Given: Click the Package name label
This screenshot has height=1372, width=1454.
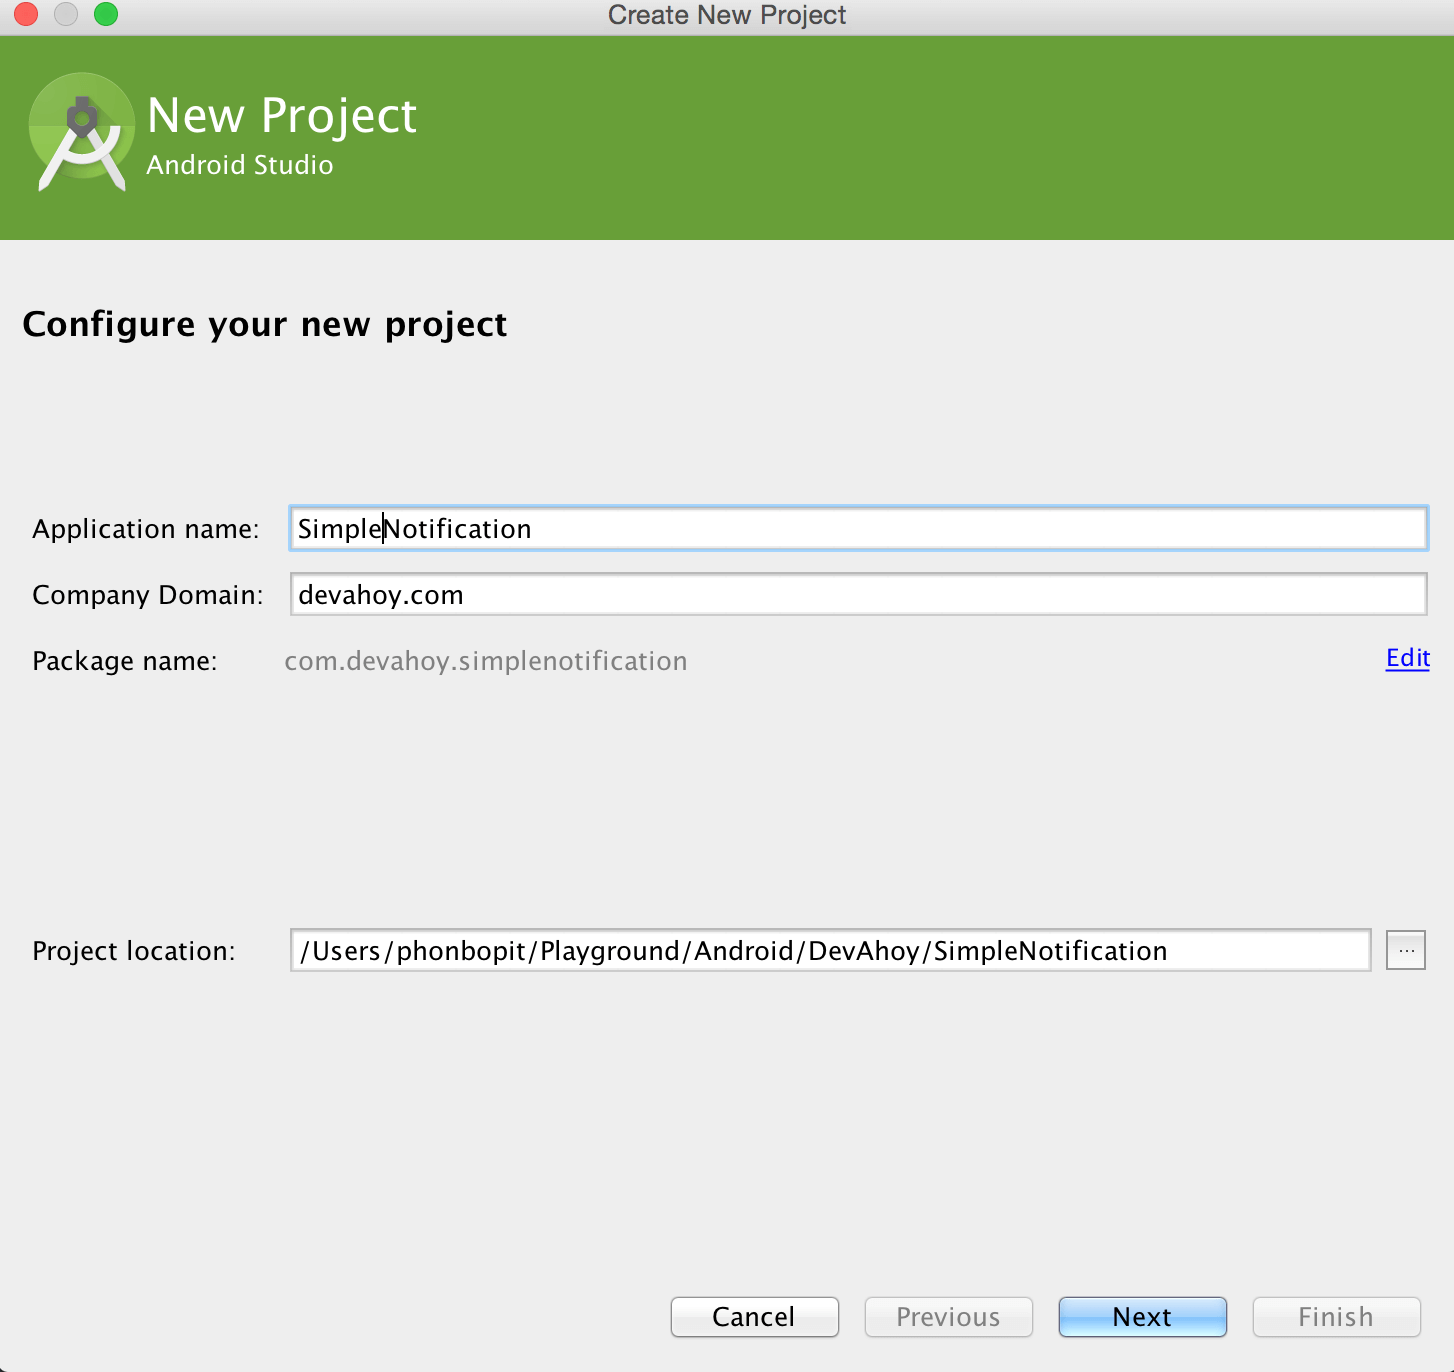Looking at the screenshot, I should (125, 661).
